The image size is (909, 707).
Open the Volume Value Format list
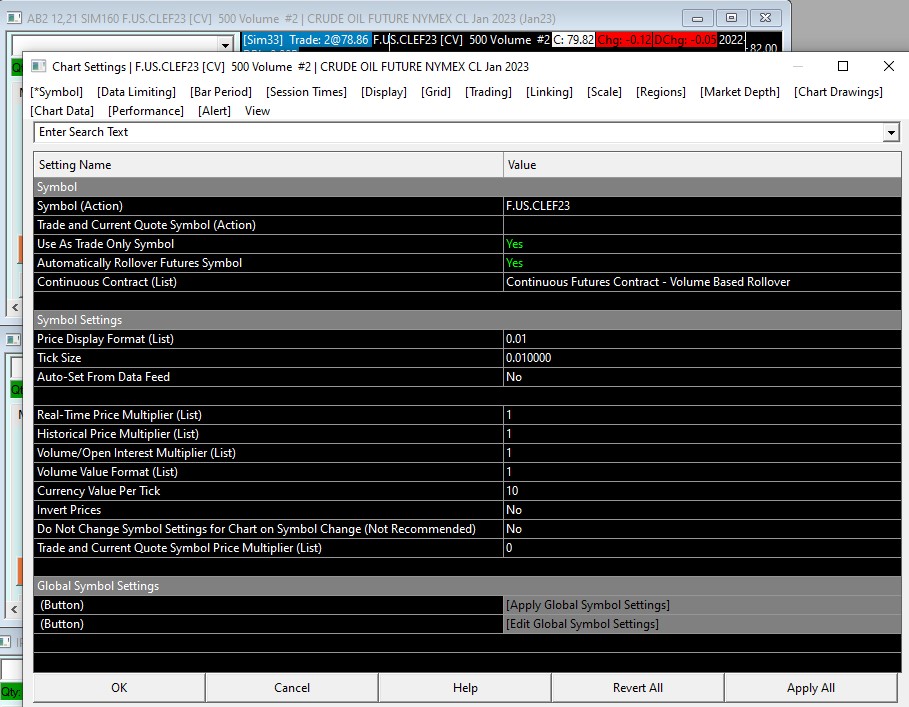click(510, 472)
